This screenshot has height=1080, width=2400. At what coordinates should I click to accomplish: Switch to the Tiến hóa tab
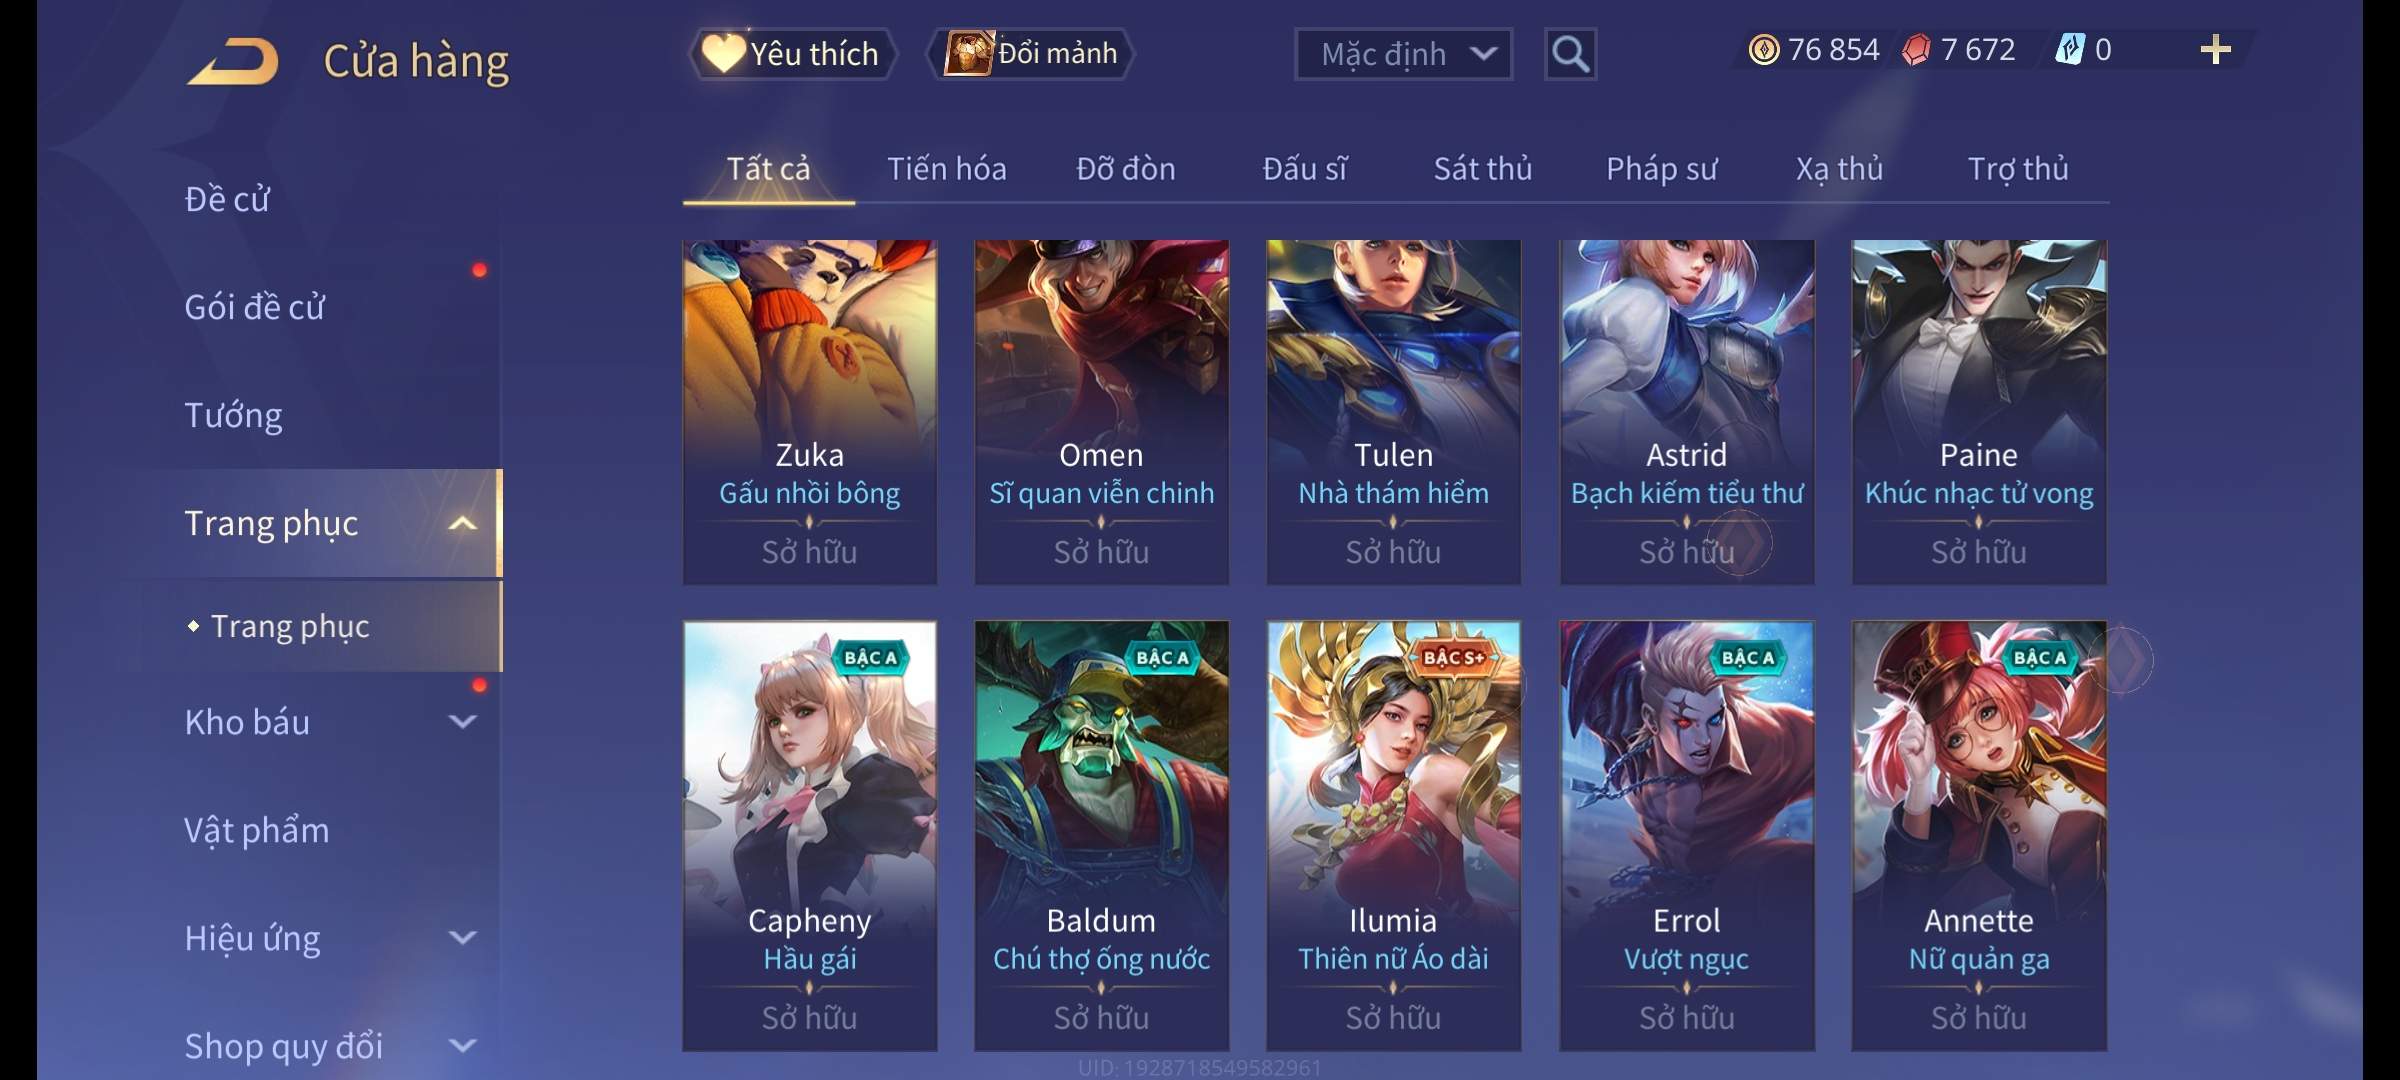pos(947,169)
